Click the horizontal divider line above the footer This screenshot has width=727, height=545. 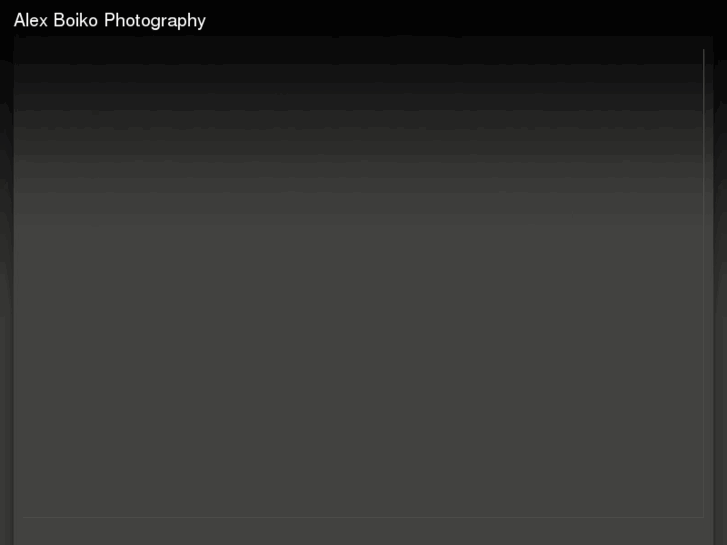tap(363, 517)
